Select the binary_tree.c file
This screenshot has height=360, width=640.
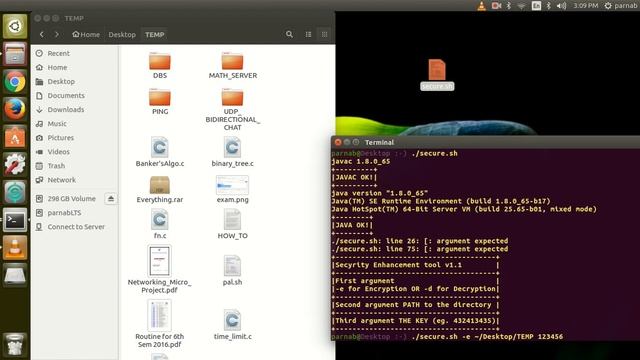point(233,152)
